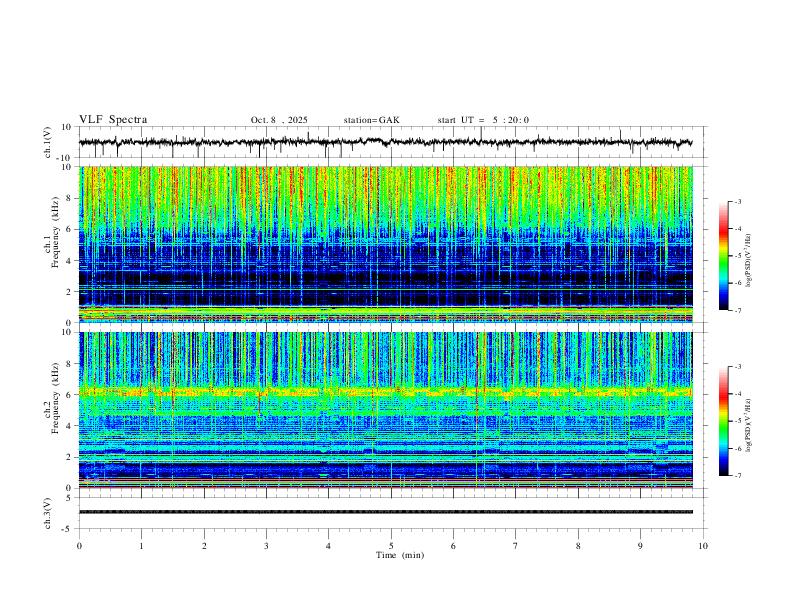Click the ch.3 flat signal trace
The height and width of the screenshot is (612, 792).
coord(385,512)
